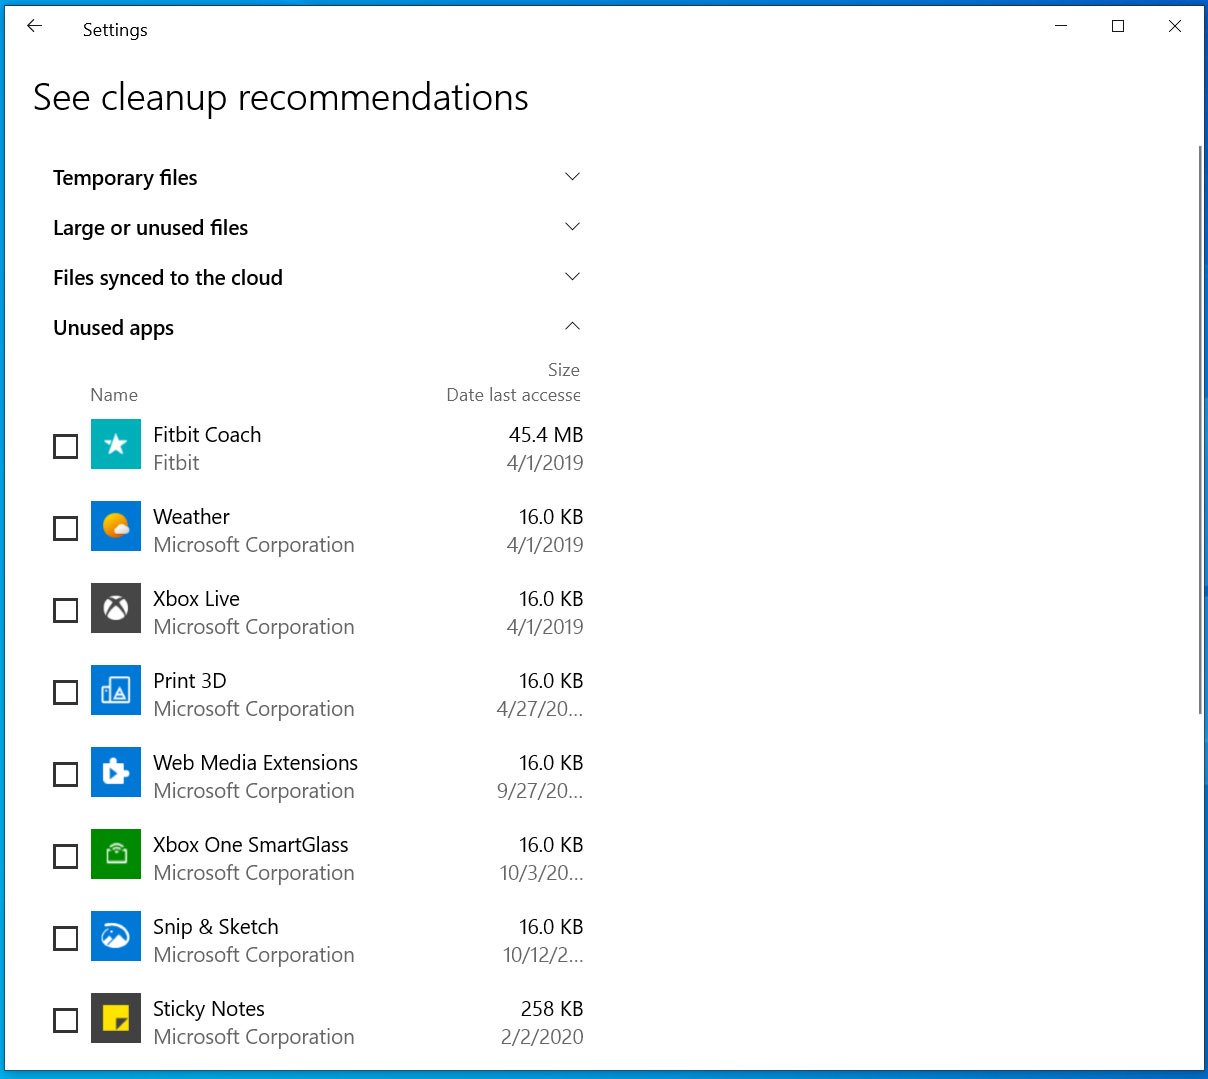Check the Weather app checkbox
Viewport: 1208px width, 1079px height.
[x=65, y=528]
